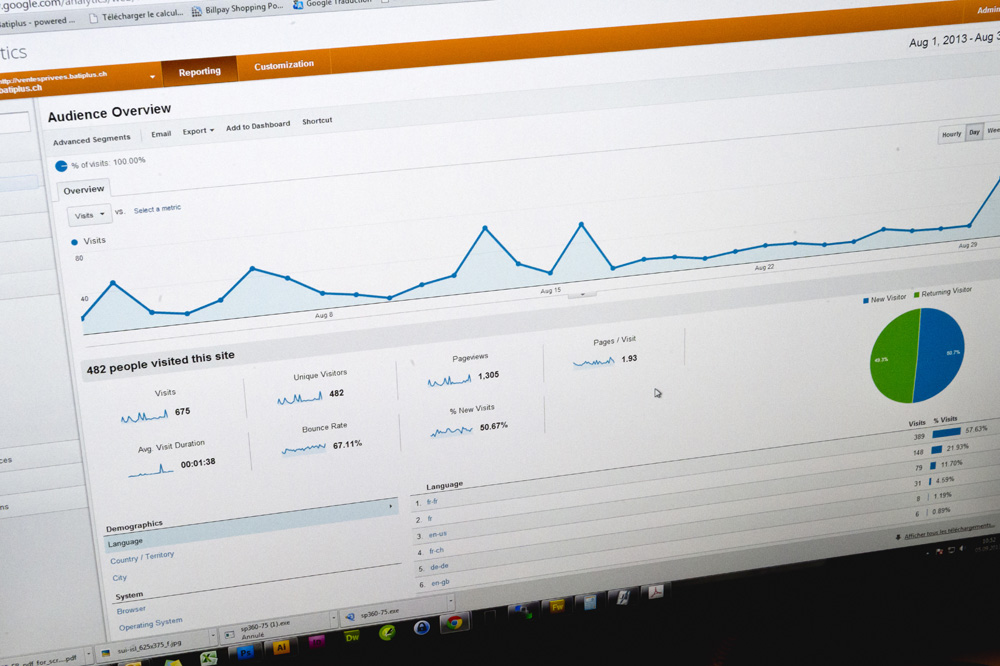
Task: Click the fr-fr language link
Action: 432,502
